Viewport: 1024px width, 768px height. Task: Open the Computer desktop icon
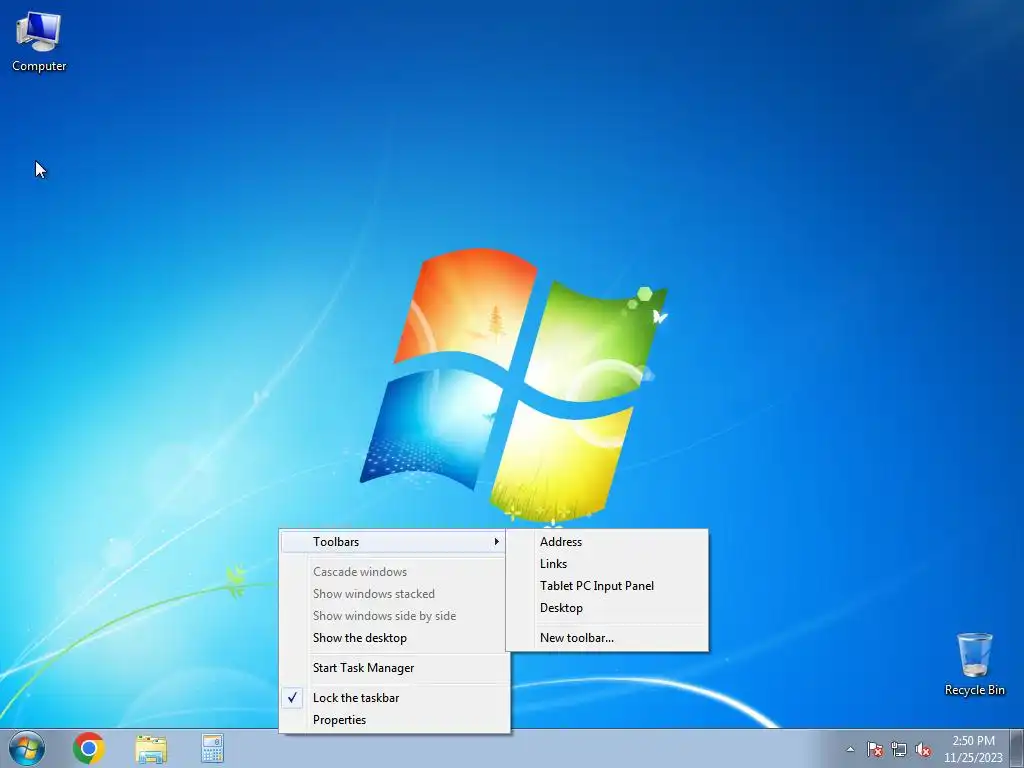pyautogui.click(x=39, y=41)
